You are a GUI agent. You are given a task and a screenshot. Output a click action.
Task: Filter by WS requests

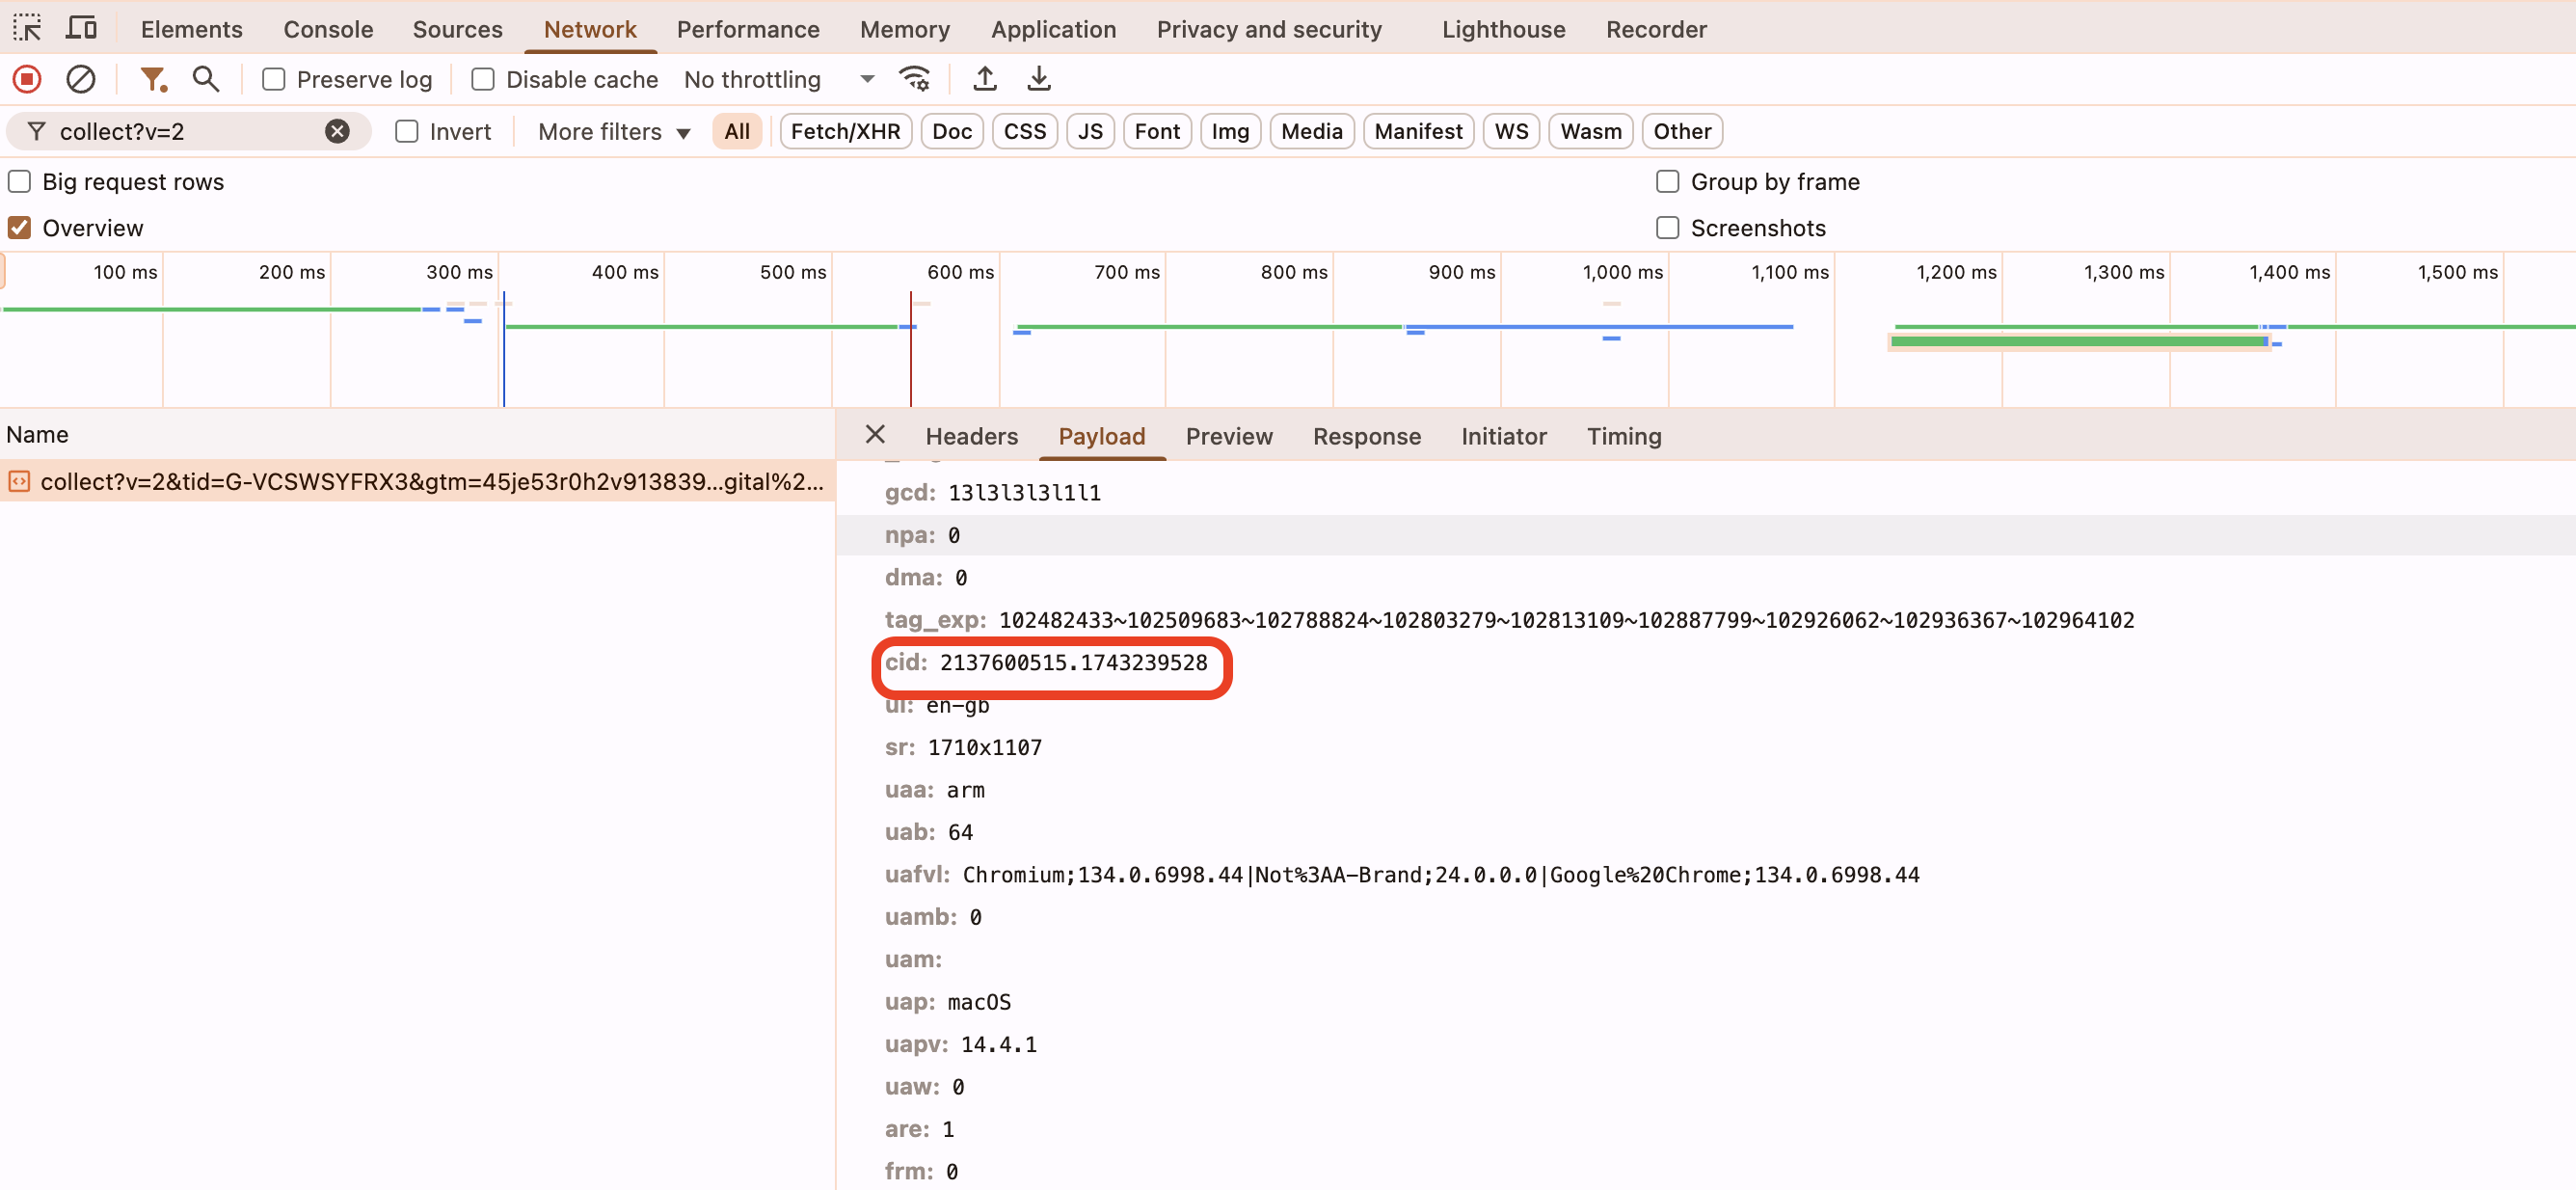tap(1511, 132)
